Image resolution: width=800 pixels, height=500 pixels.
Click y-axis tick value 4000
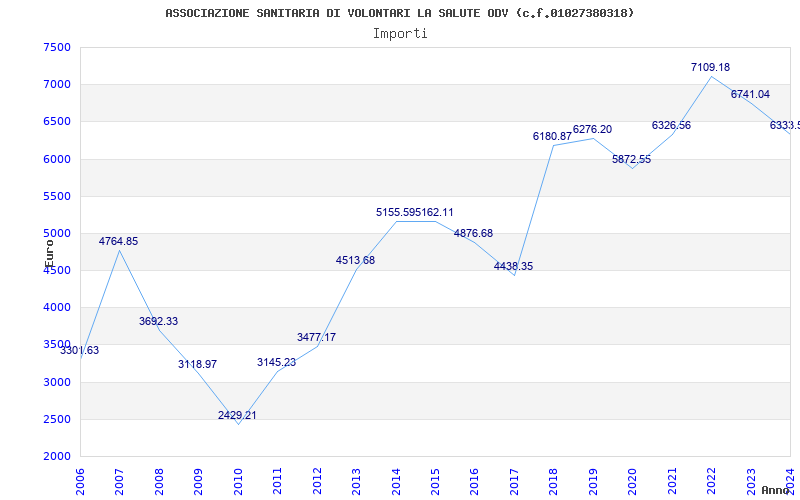[57, 308]
